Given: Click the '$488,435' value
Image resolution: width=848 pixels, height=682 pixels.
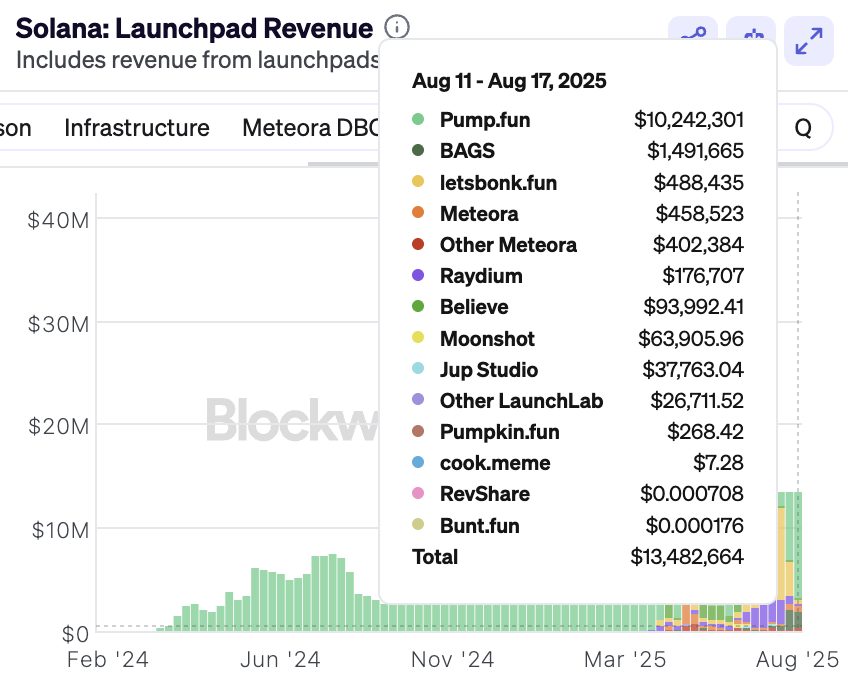Looking at the screenshot, I should click(699, 183).
